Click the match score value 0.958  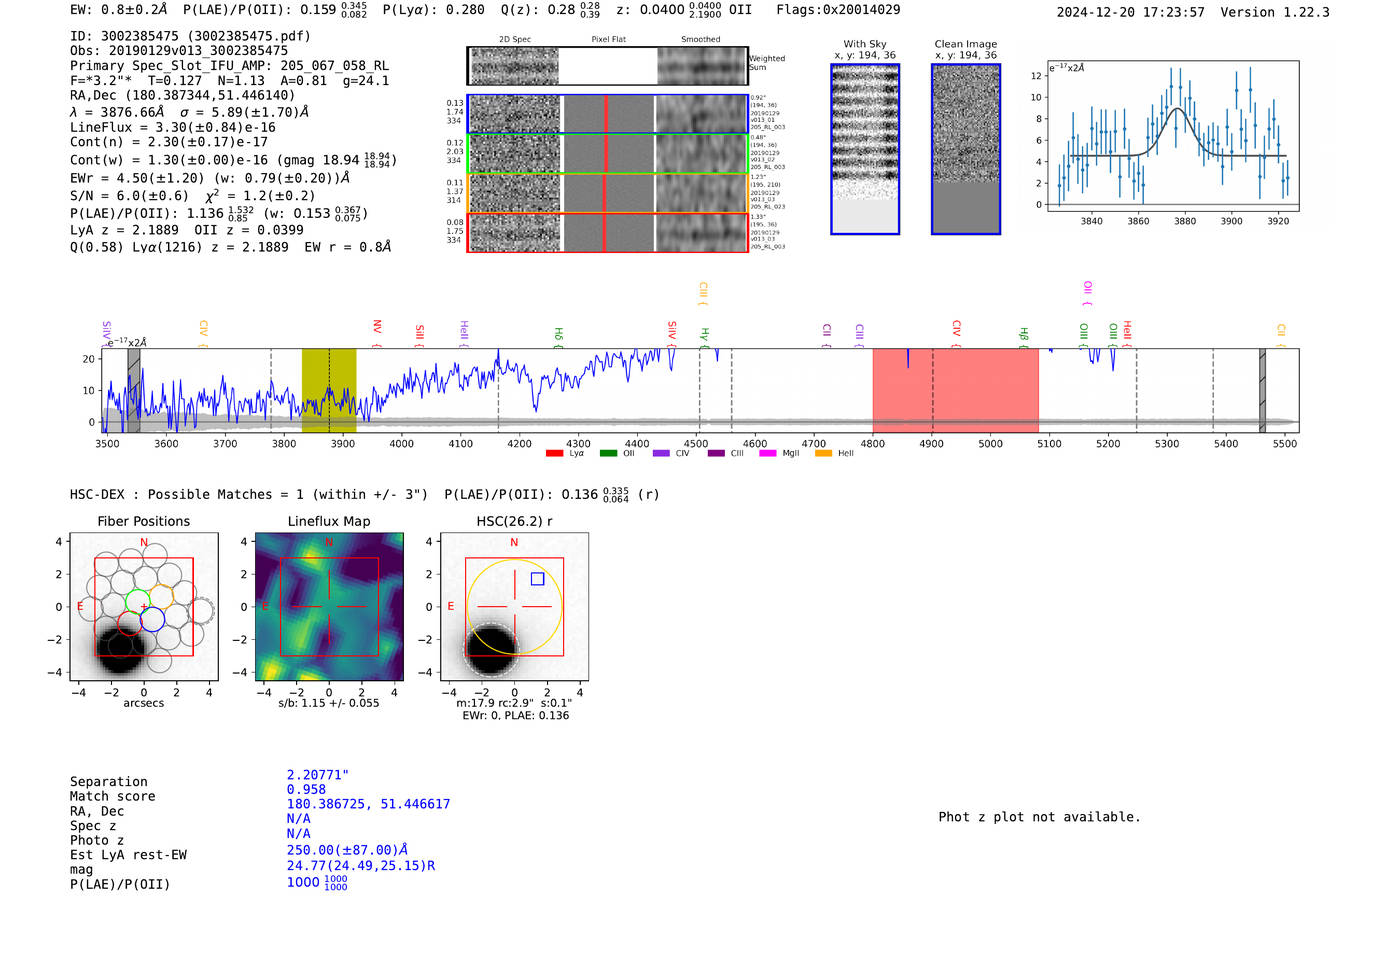pos(306,790)
